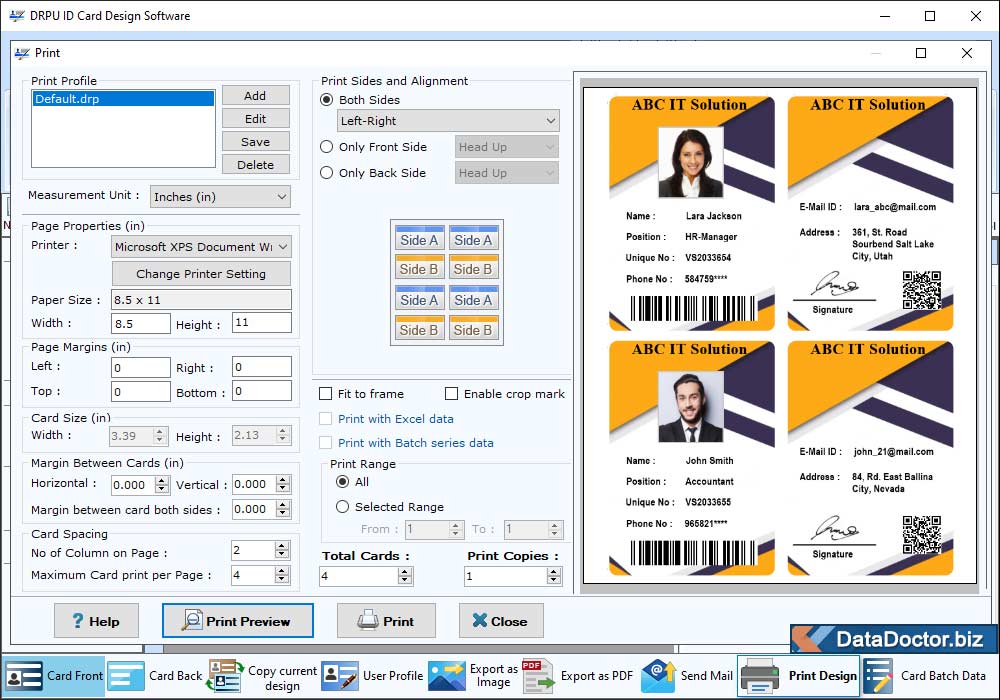Image resolution: width=1000 pixels, height=700 pixels.
Task: Click the page Width input field
Action: tap(141, 324)
